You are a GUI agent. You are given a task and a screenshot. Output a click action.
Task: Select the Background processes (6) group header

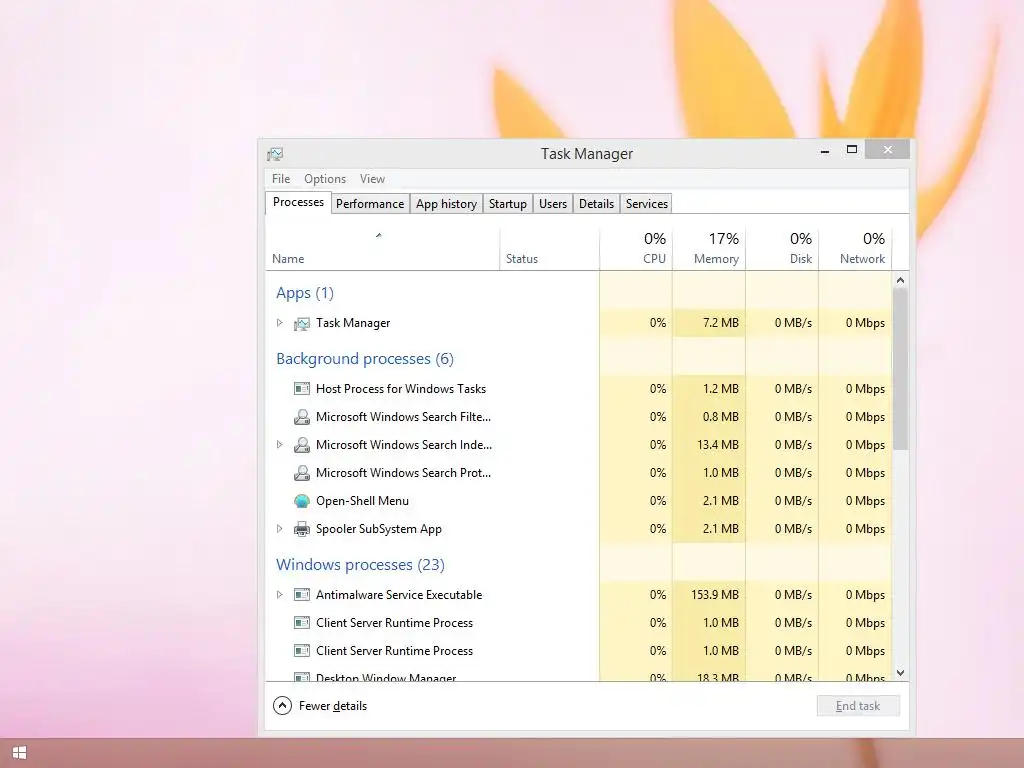coord(365,359)
